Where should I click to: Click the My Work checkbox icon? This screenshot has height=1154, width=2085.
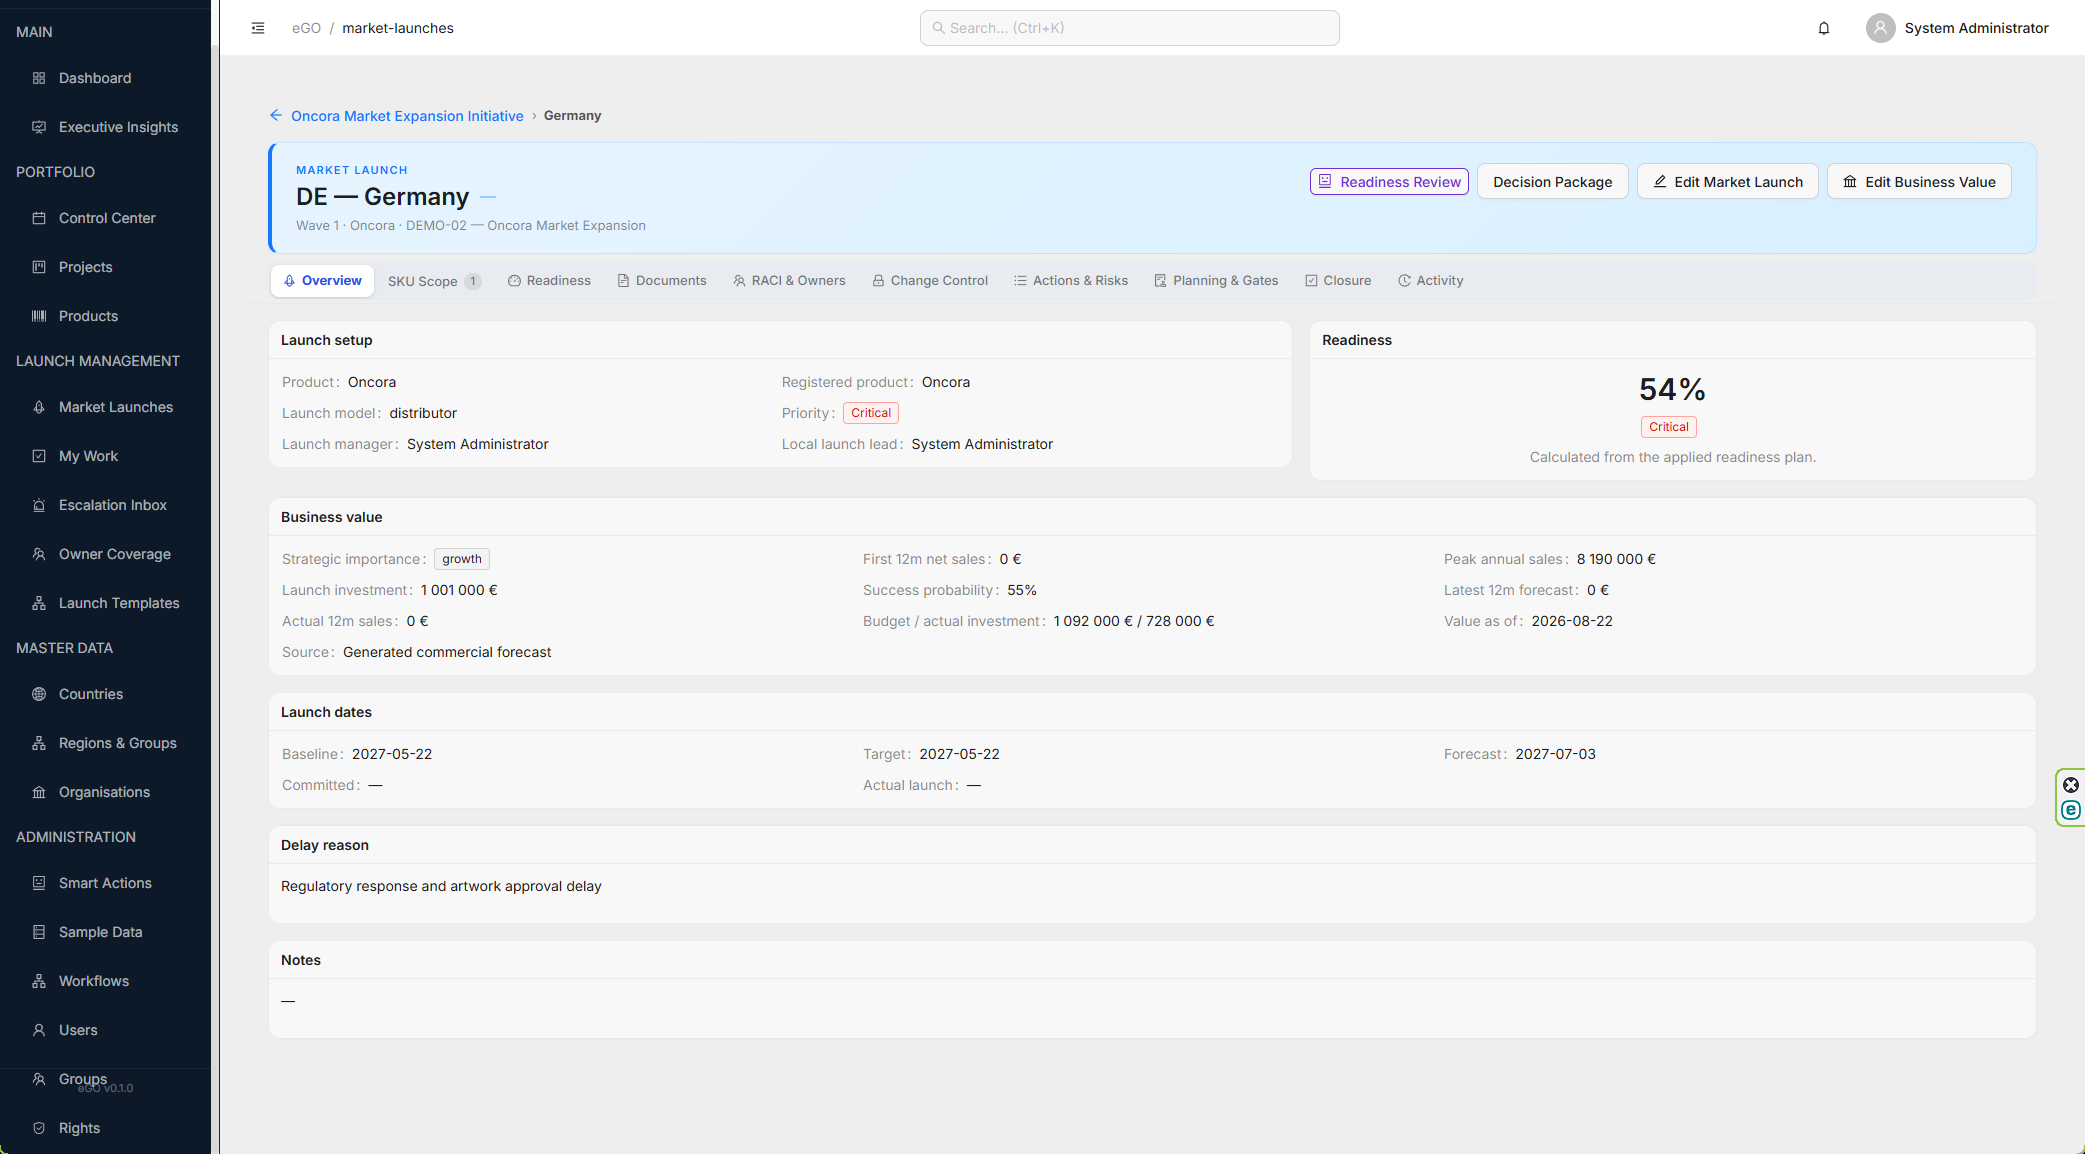coord(39,456)
